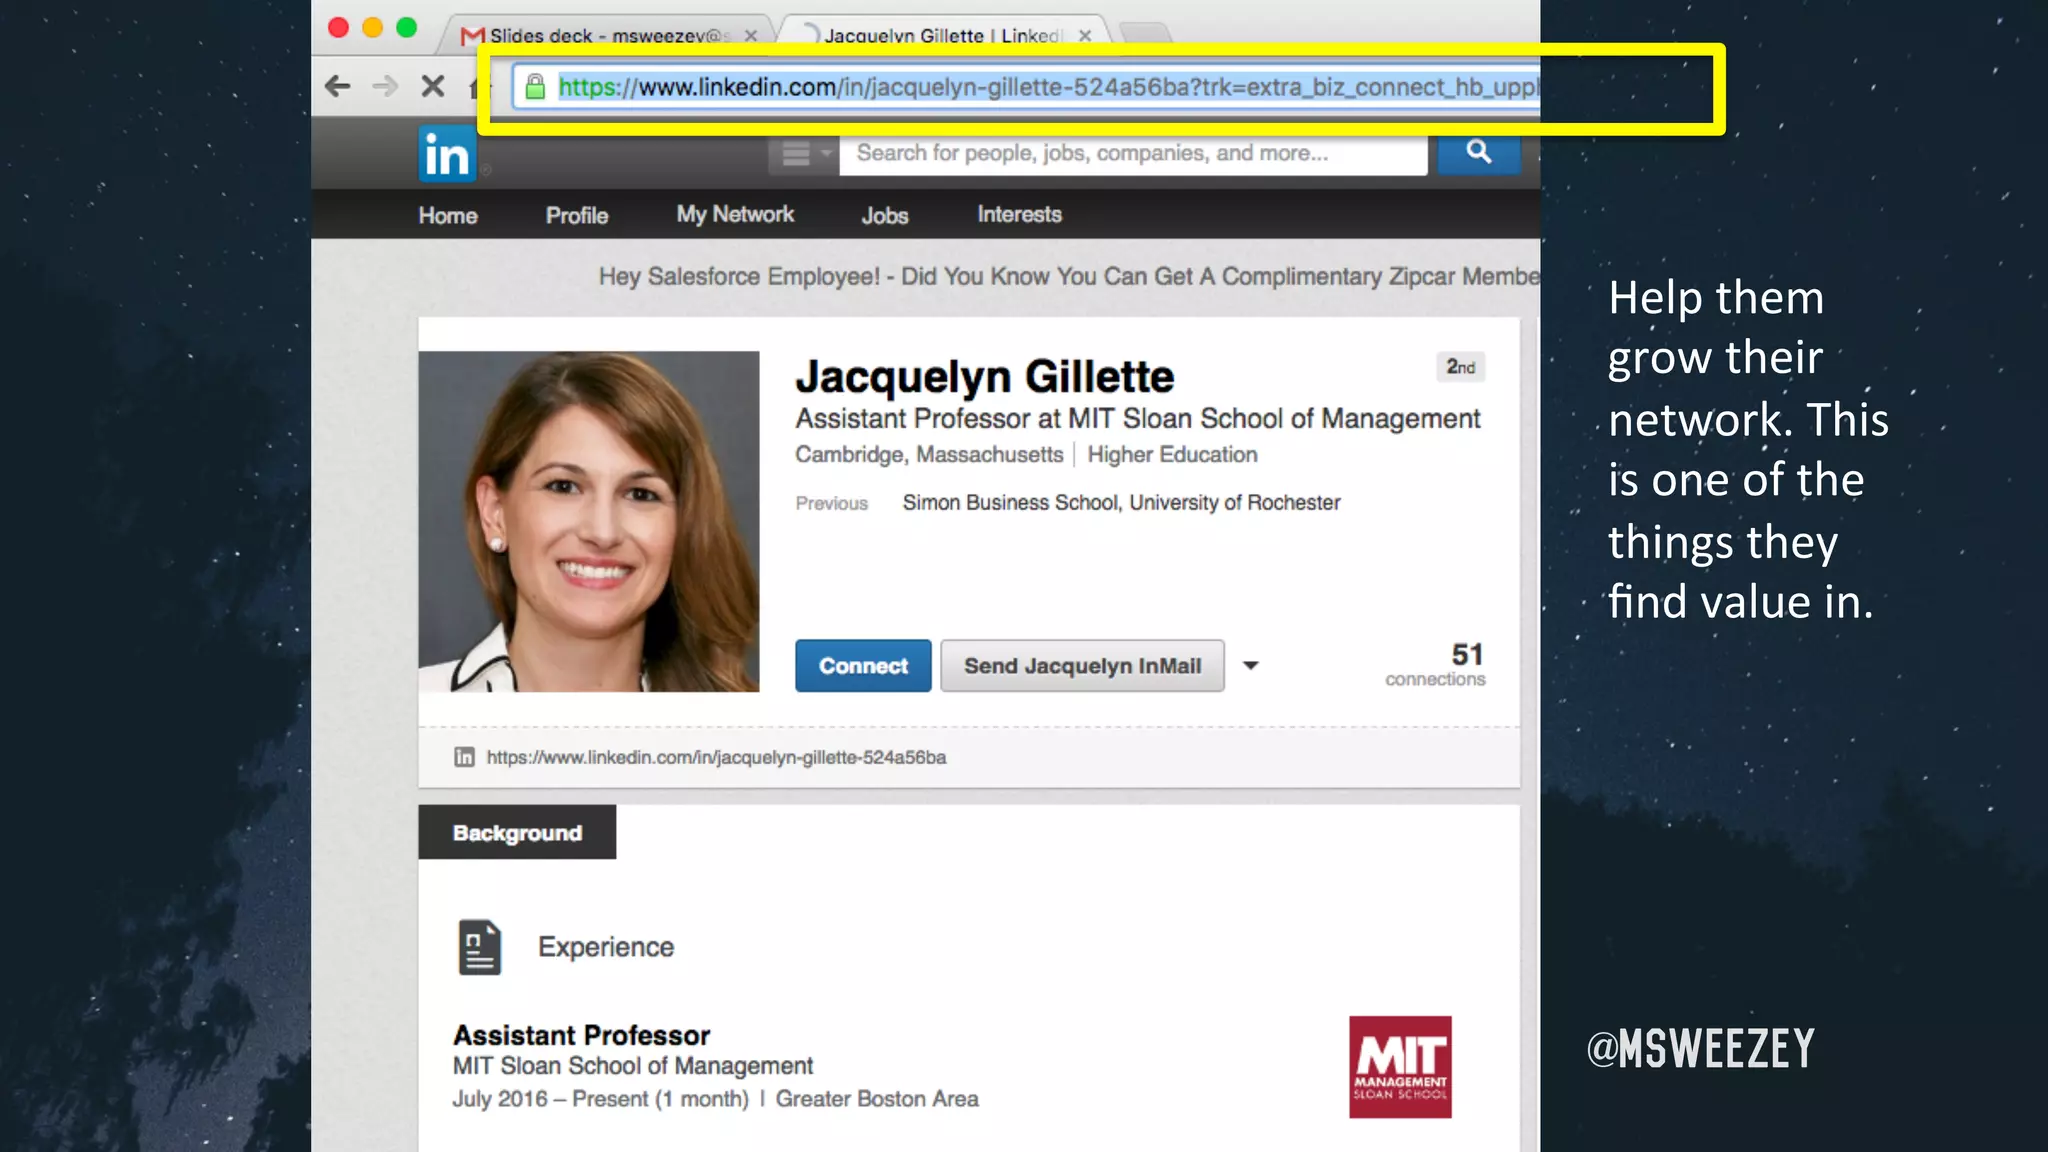The width and height of the screenshot is (2048, 1152).
Task: Focus the LinkedIn search field
Action: point(1133,153)
